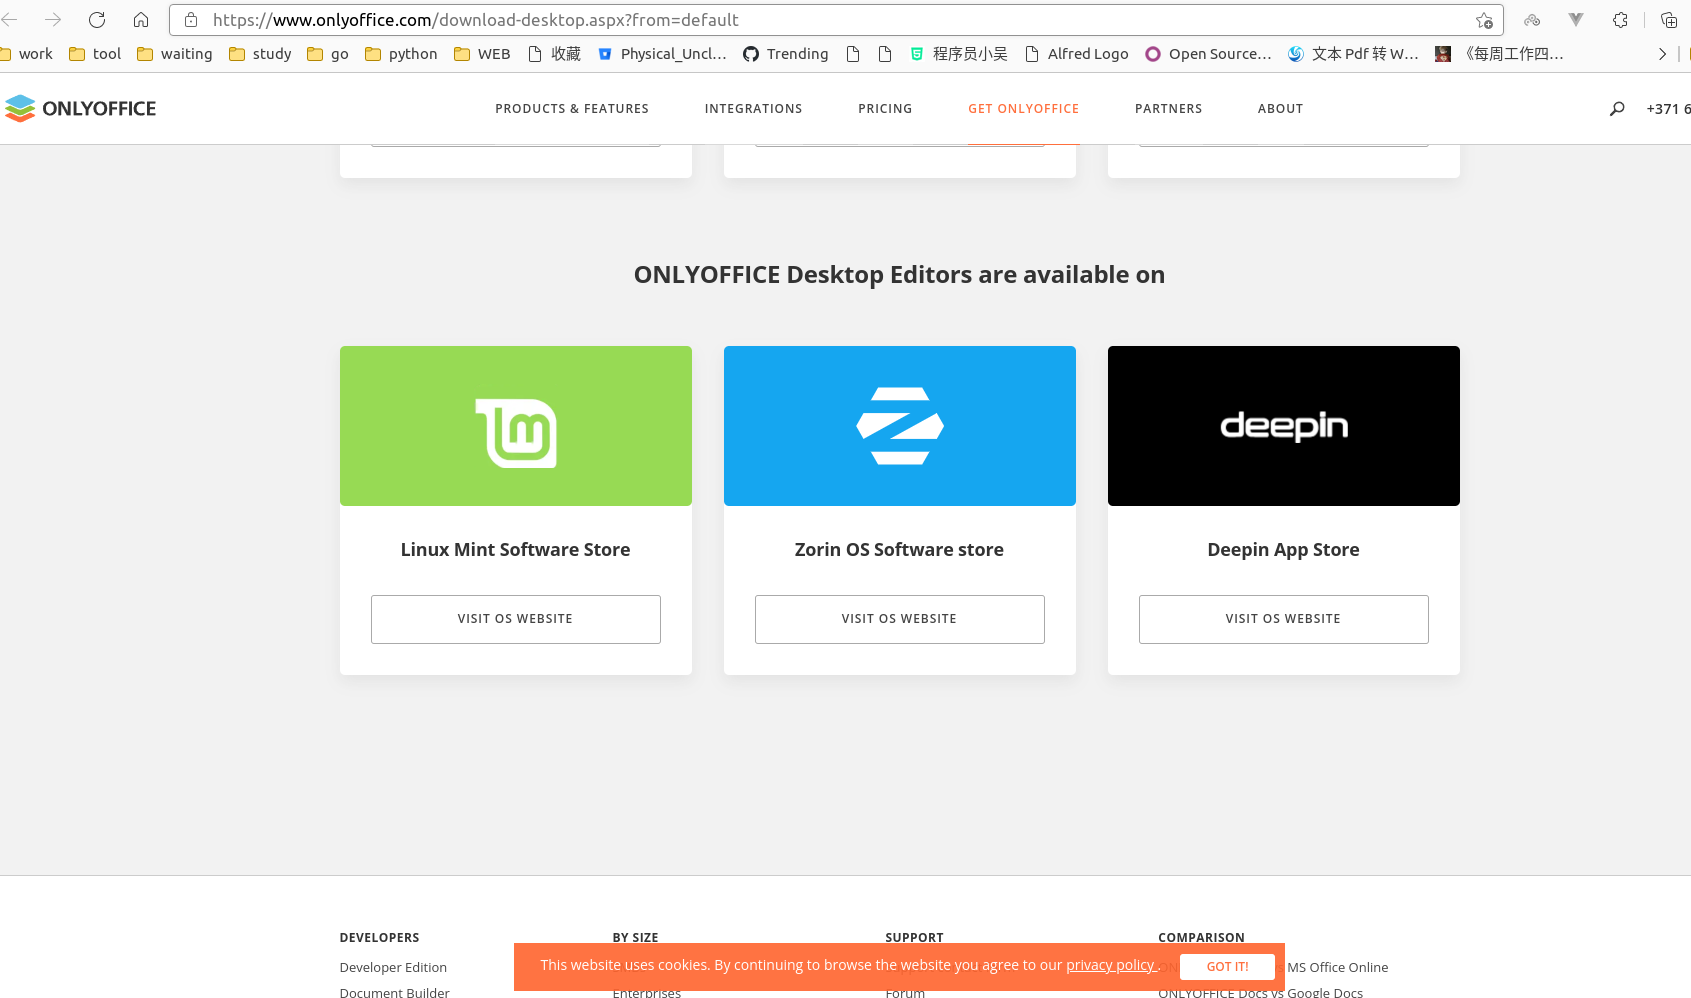The height and width of the screenshot is (998, 1691).
Task: Click the Developer Edition footer link
Action: (393, 967)
